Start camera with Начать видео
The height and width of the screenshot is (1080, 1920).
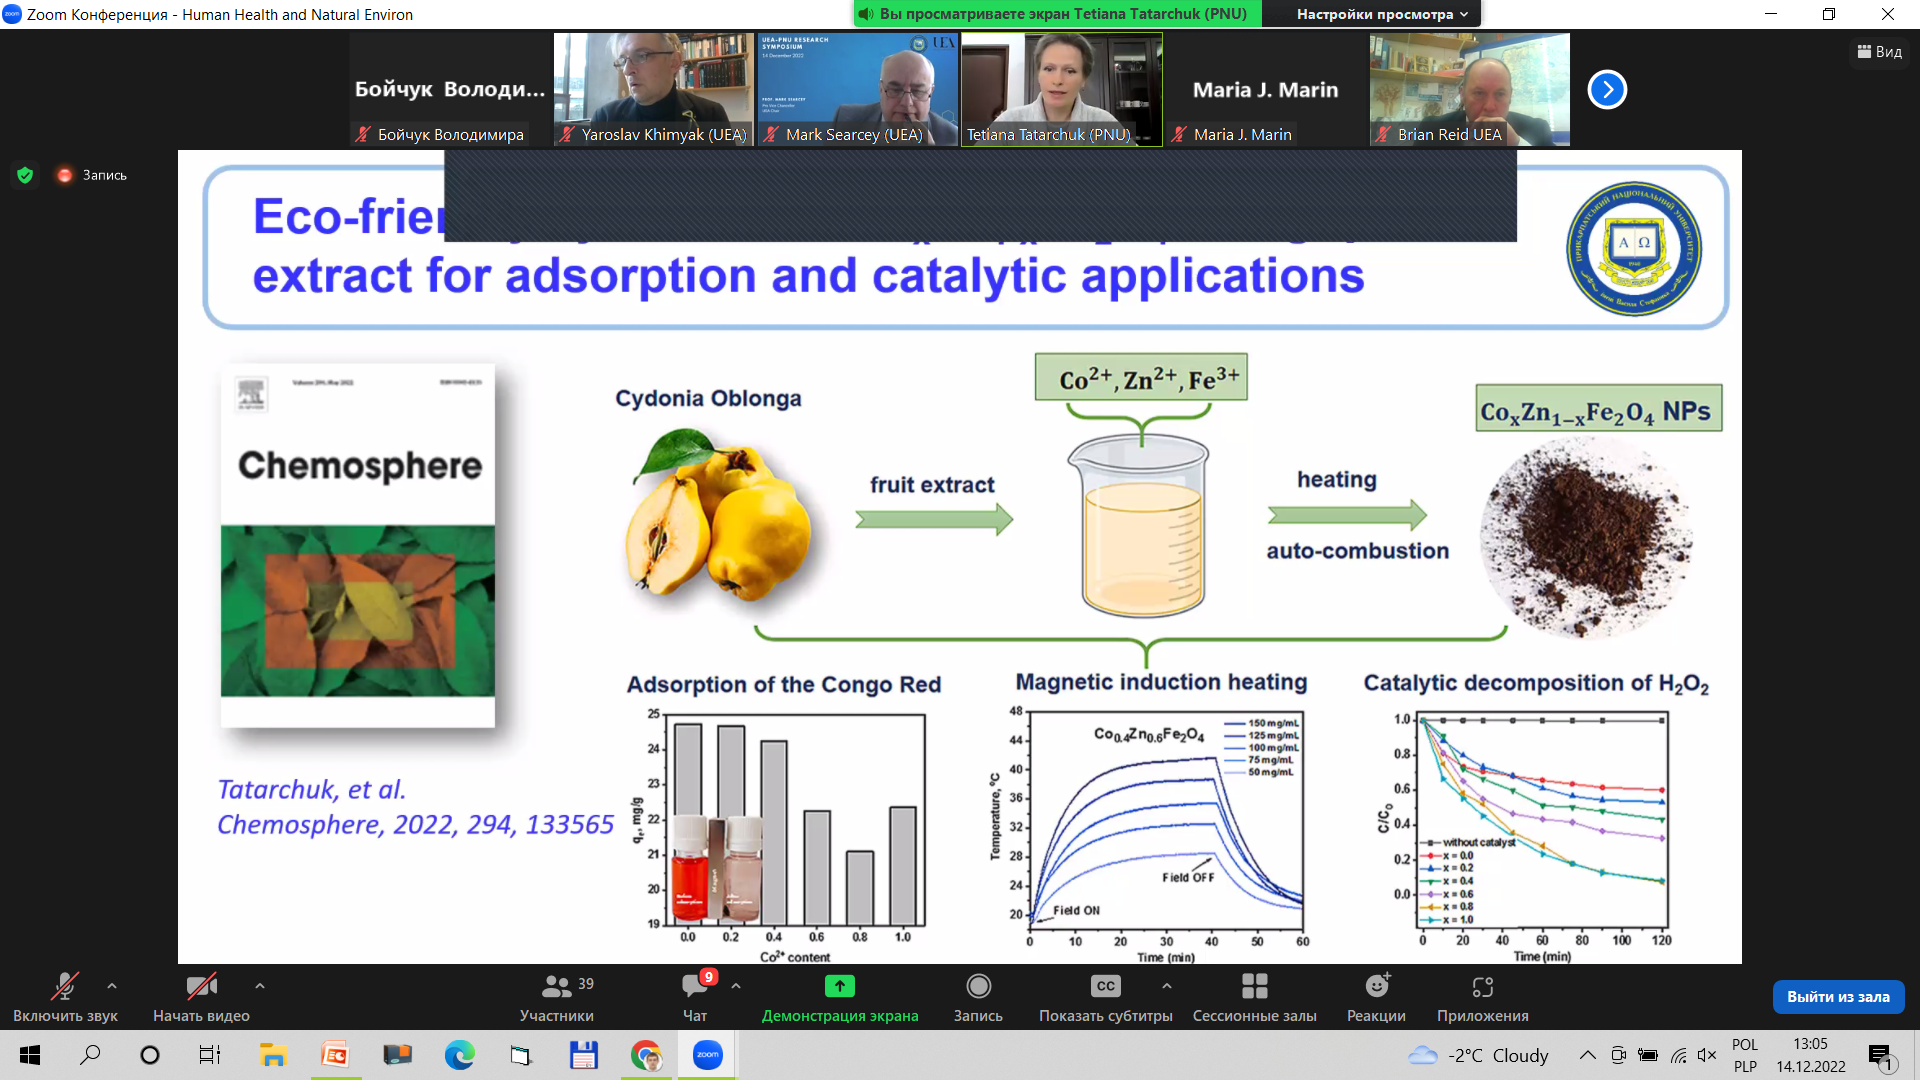pyautogui.click(x=201, y=998)
